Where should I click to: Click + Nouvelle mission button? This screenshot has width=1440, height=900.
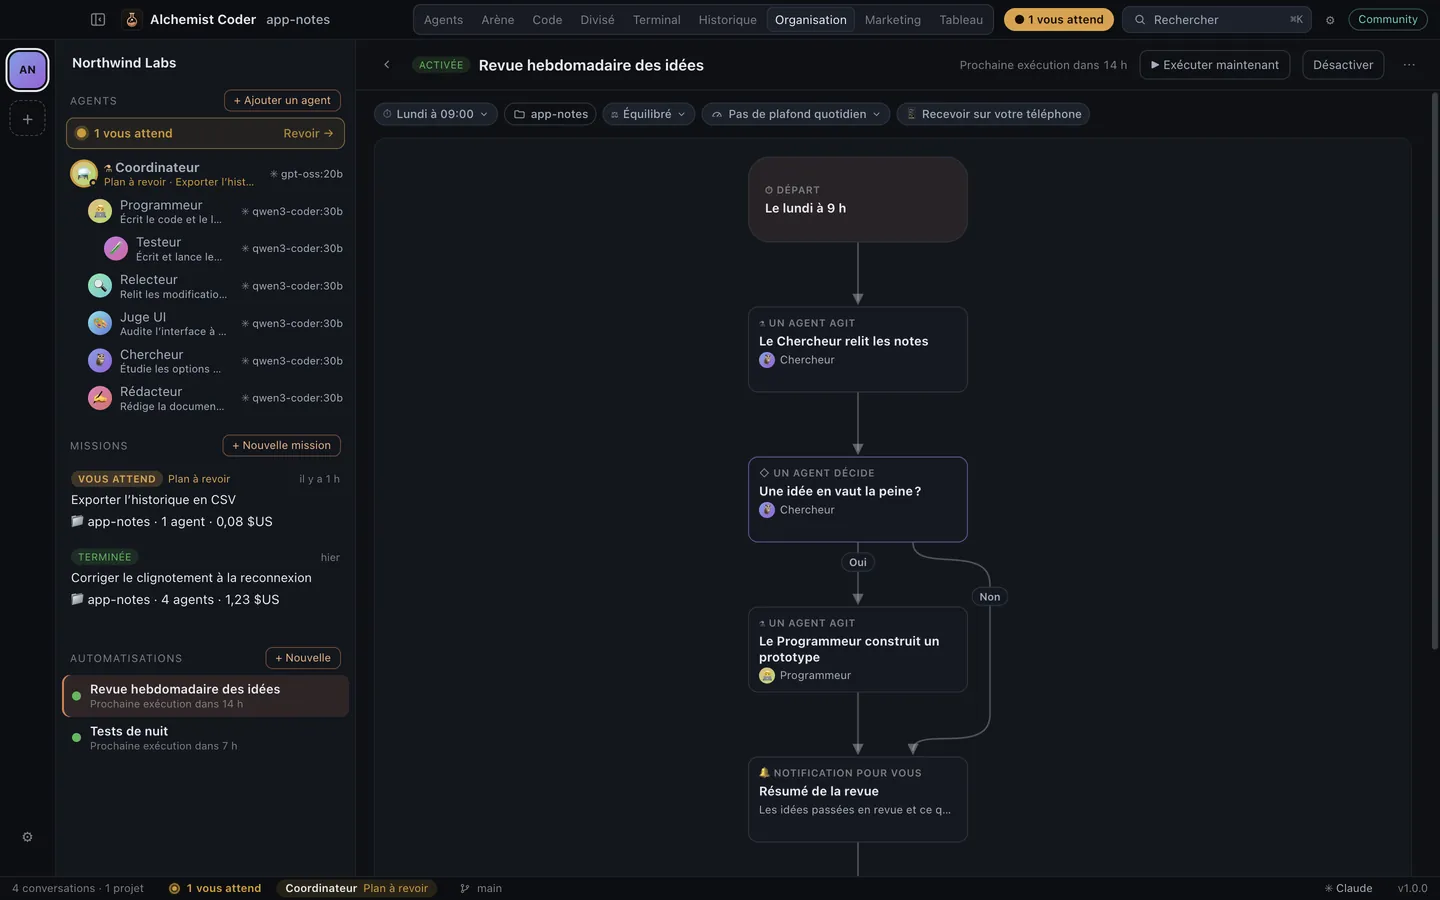pyautogui.click(x=281, y=446)
